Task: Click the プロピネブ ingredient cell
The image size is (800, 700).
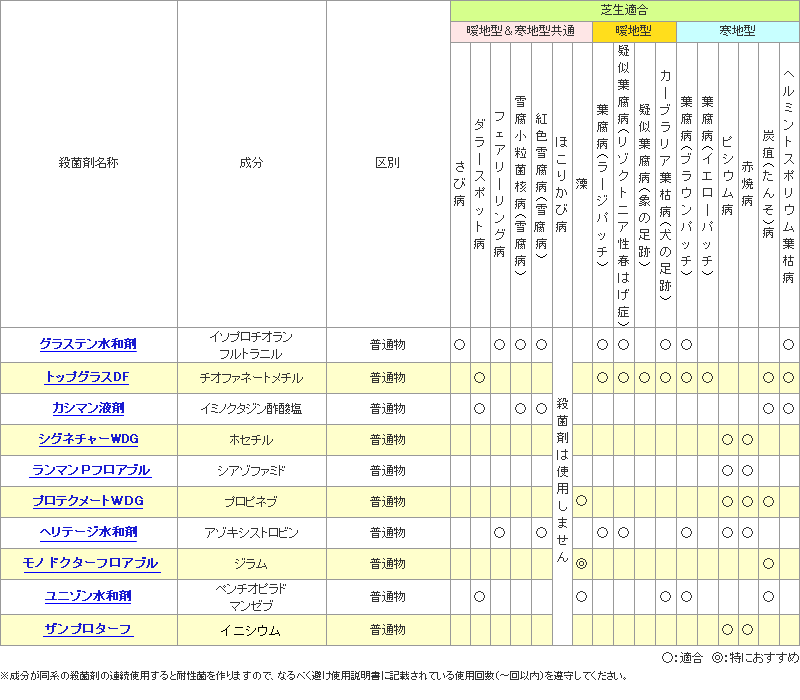Action: [252, 502]
